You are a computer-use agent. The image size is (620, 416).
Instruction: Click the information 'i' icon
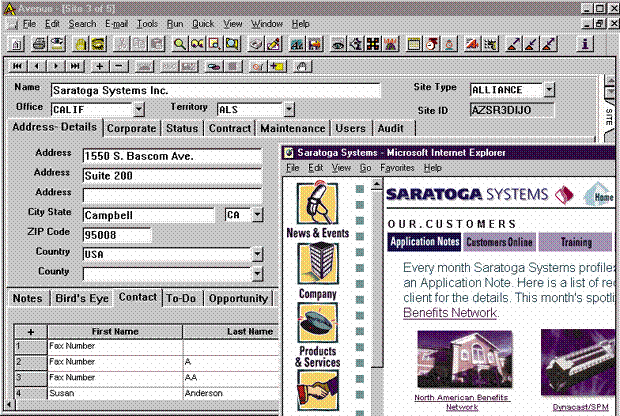(585, 44)
